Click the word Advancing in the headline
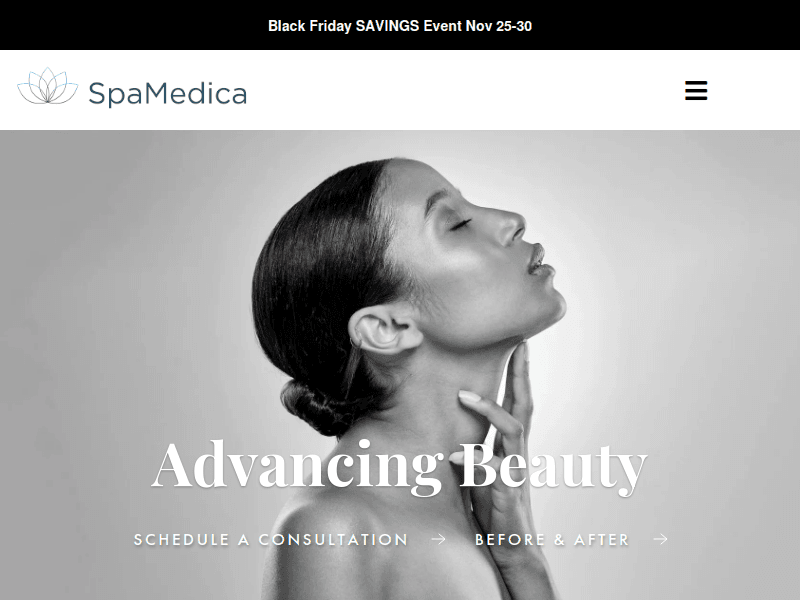Image resolution: width=800 pixels, height=600 pixels. pyautogui.click(x=297, y=467)
